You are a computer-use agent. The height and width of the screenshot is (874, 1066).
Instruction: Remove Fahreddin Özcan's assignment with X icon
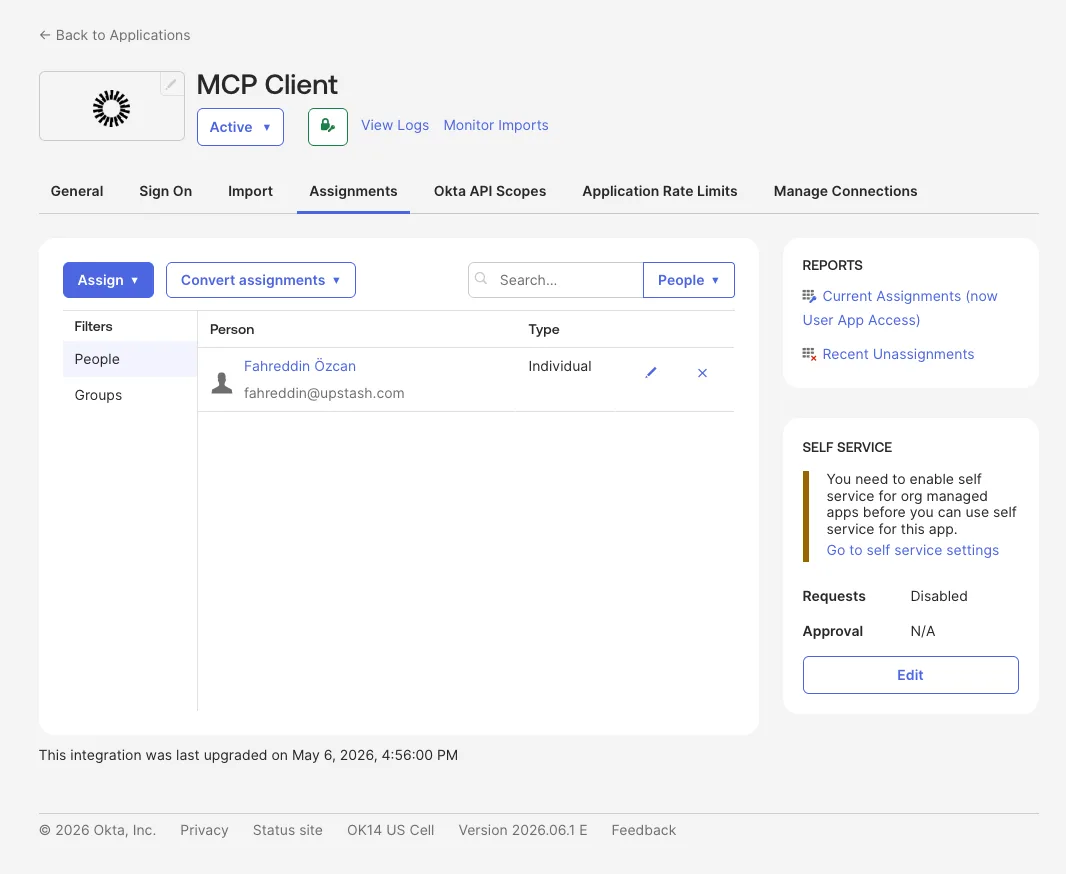[x=702, y=372]
